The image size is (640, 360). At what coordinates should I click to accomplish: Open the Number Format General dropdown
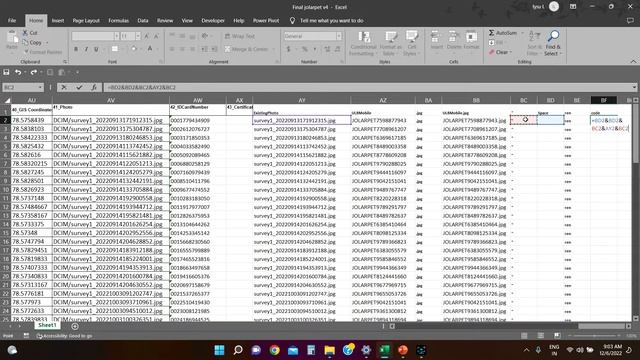[x=339, y=36]
